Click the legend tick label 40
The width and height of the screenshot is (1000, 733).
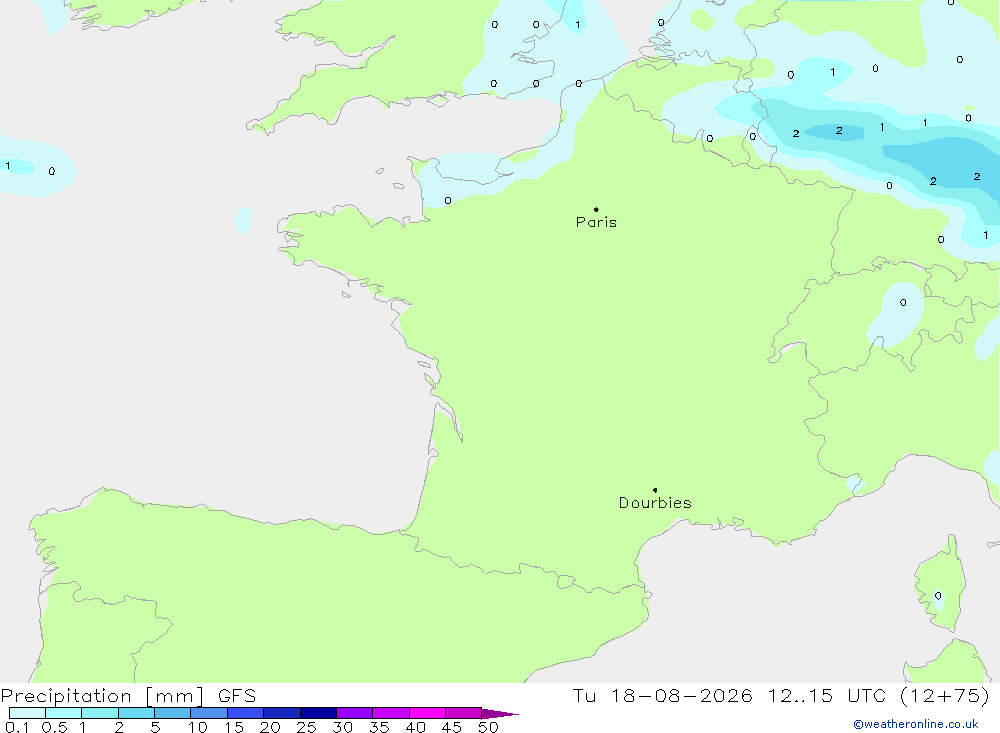tap(416, 727)
